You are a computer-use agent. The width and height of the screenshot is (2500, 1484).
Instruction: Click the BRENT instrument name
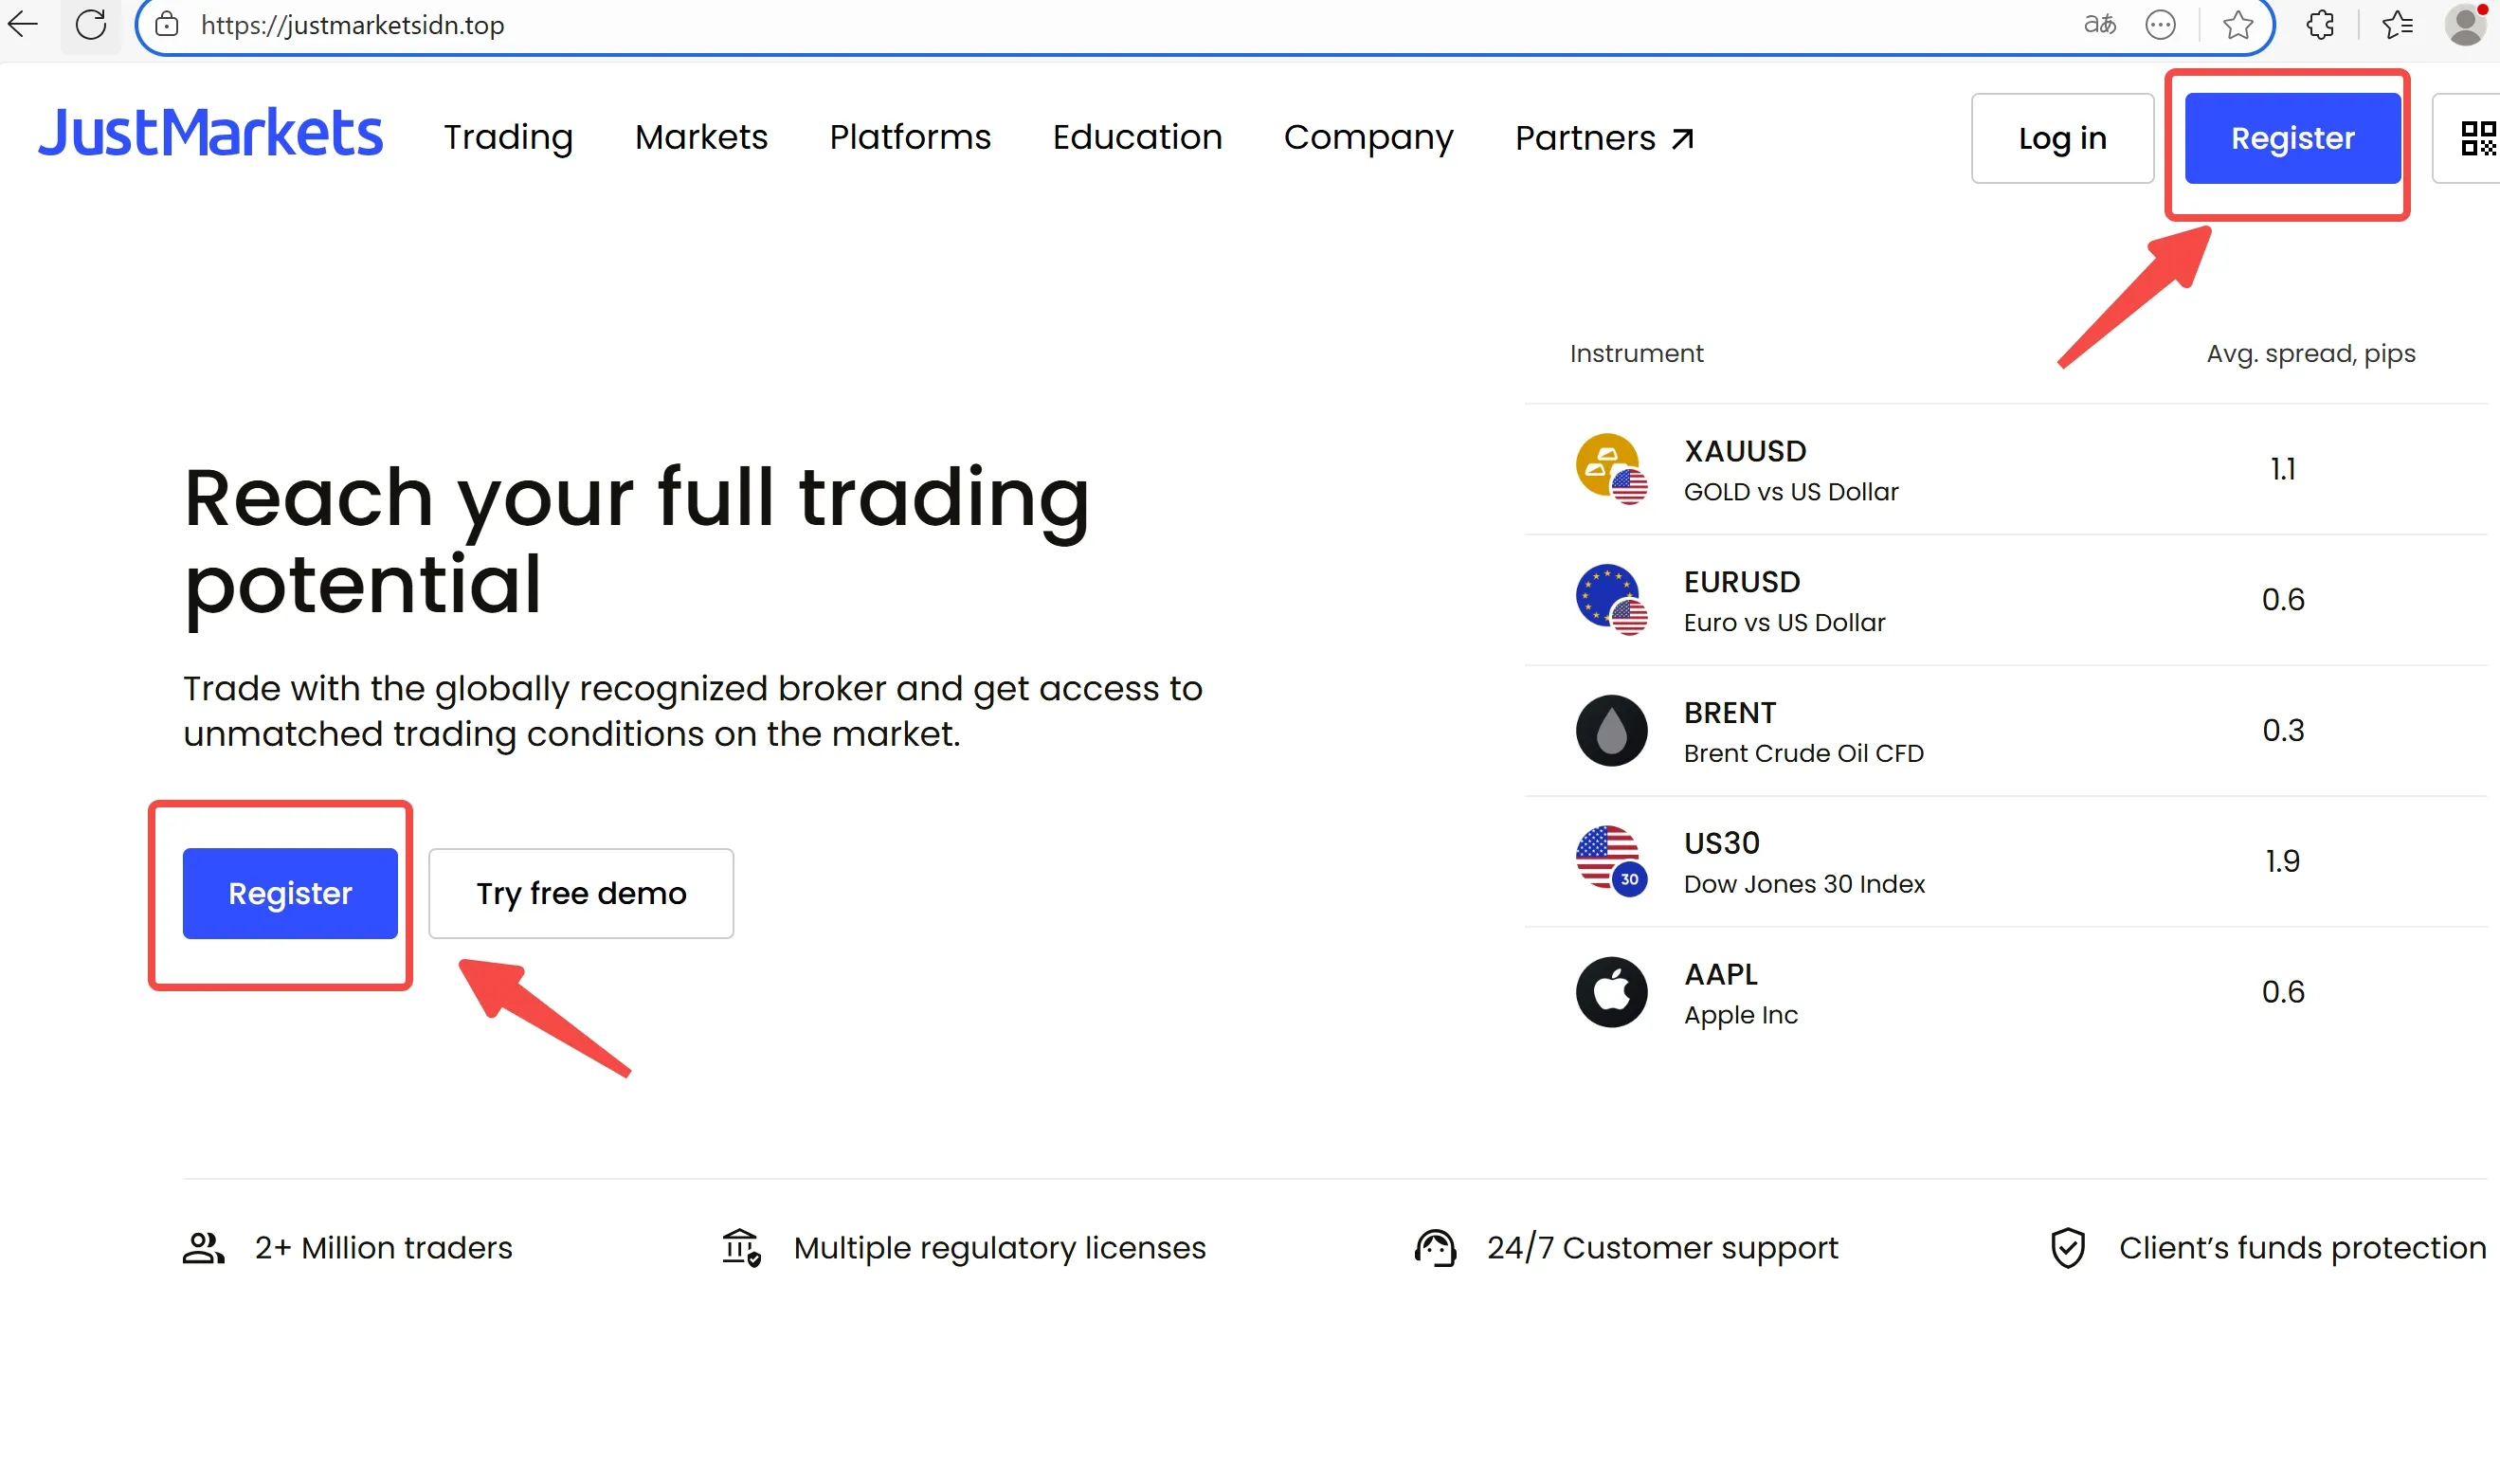[x=1730, y=713]
